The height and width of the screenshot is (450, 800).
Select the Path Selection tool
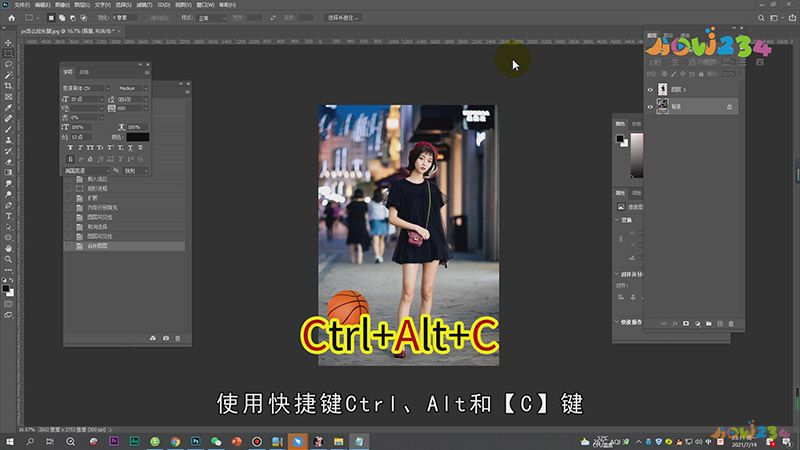[8, 227]
